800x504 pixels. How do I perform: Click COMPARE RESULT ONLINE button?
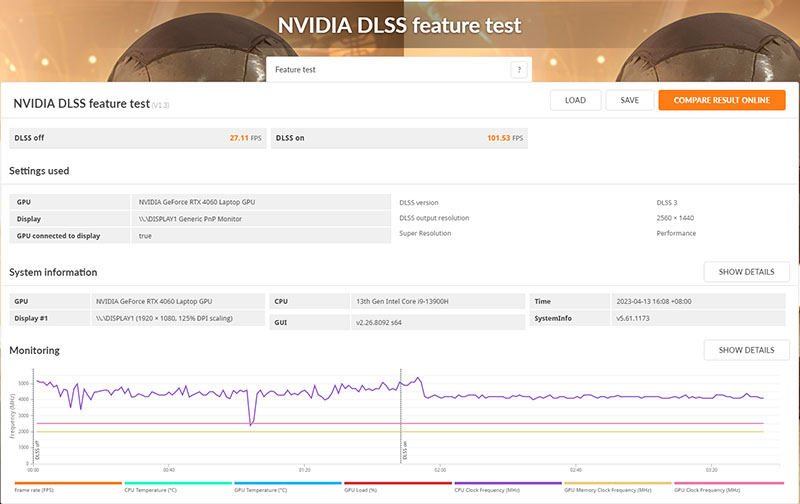click(721, 100)
